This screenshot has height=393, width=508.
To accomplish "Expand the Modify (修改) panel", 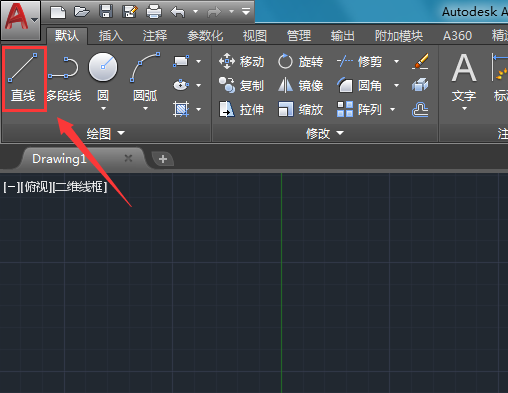I will (325, 133).
